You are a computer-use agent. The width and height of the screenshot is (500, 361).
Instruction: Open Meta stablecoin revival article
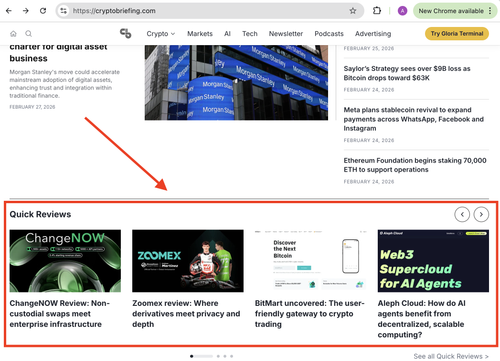coord(413,119)
